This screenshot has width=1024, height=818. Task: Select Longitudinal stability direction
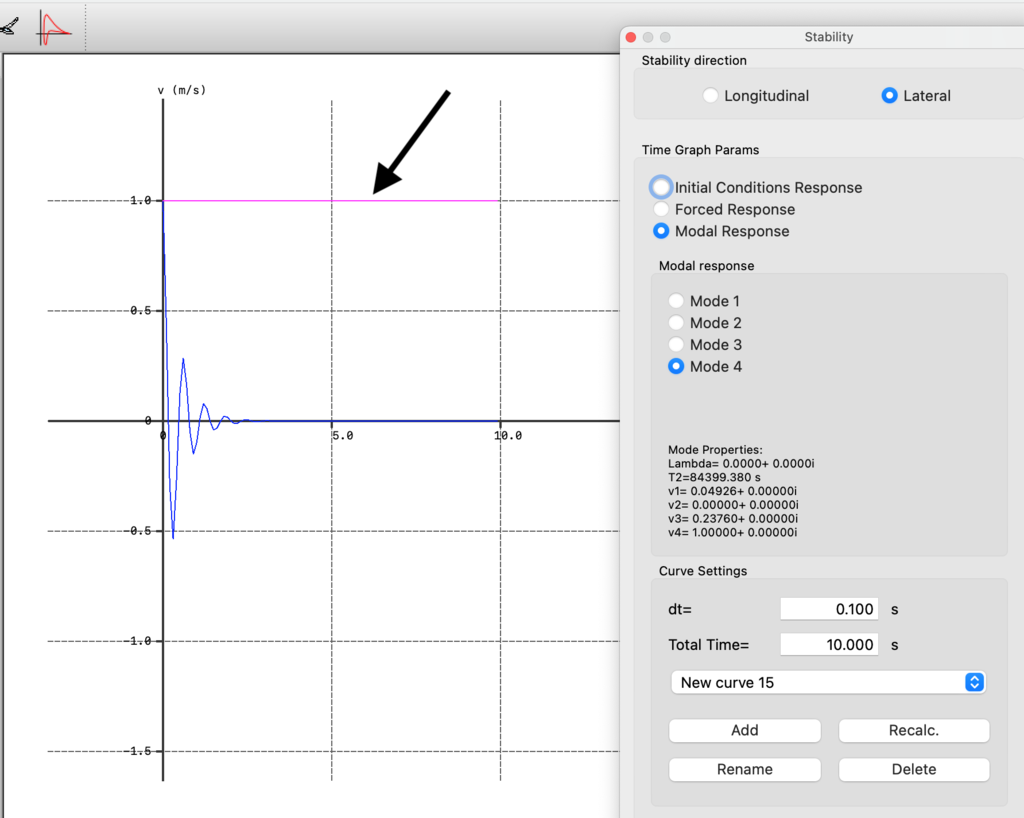pyautogui.click(x=710, y=96)
